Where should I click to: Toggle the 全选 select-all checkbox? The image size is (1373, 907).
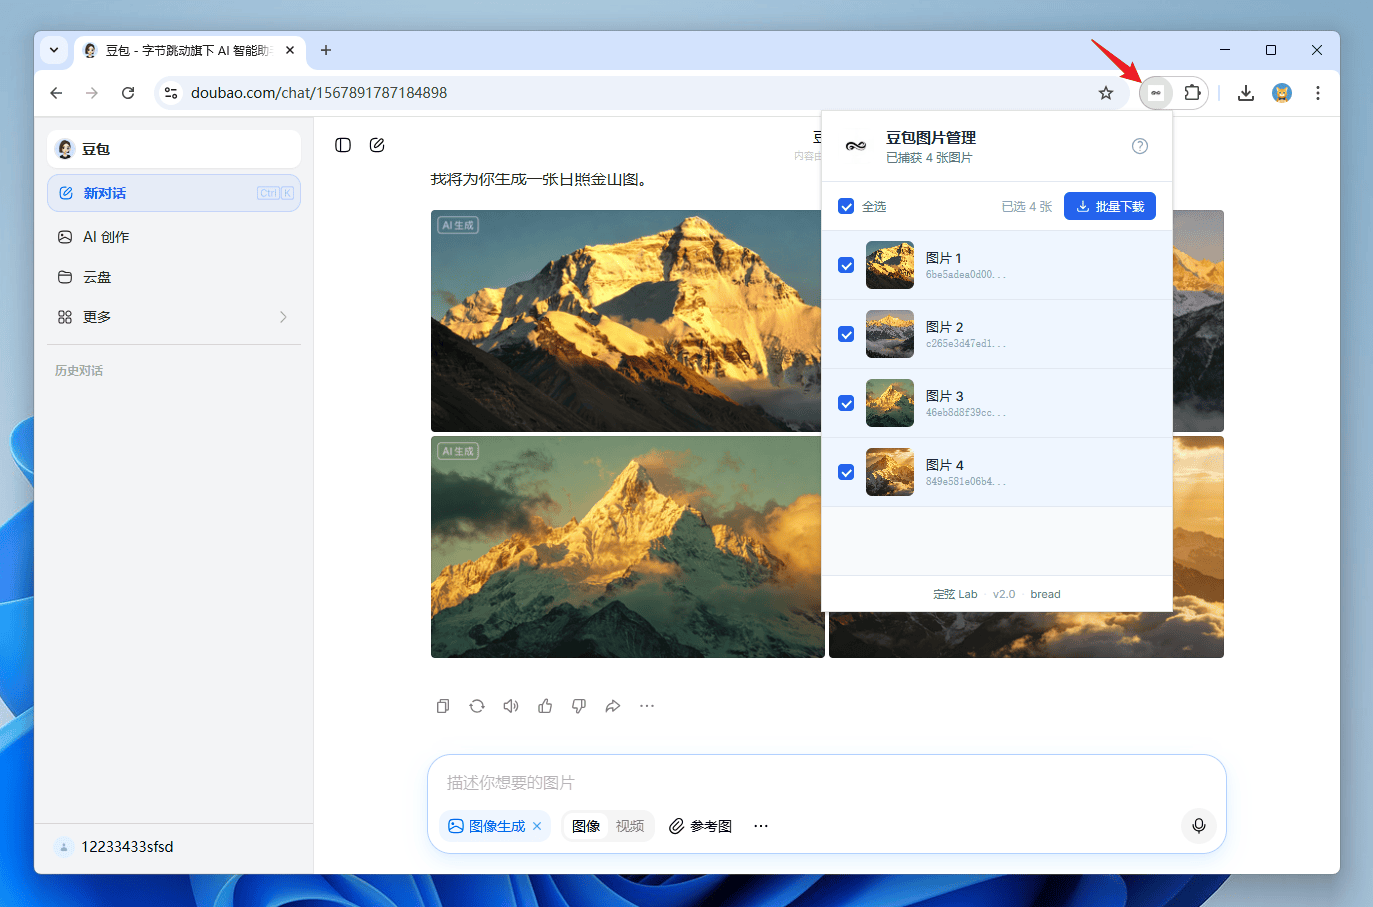point(845,205)
